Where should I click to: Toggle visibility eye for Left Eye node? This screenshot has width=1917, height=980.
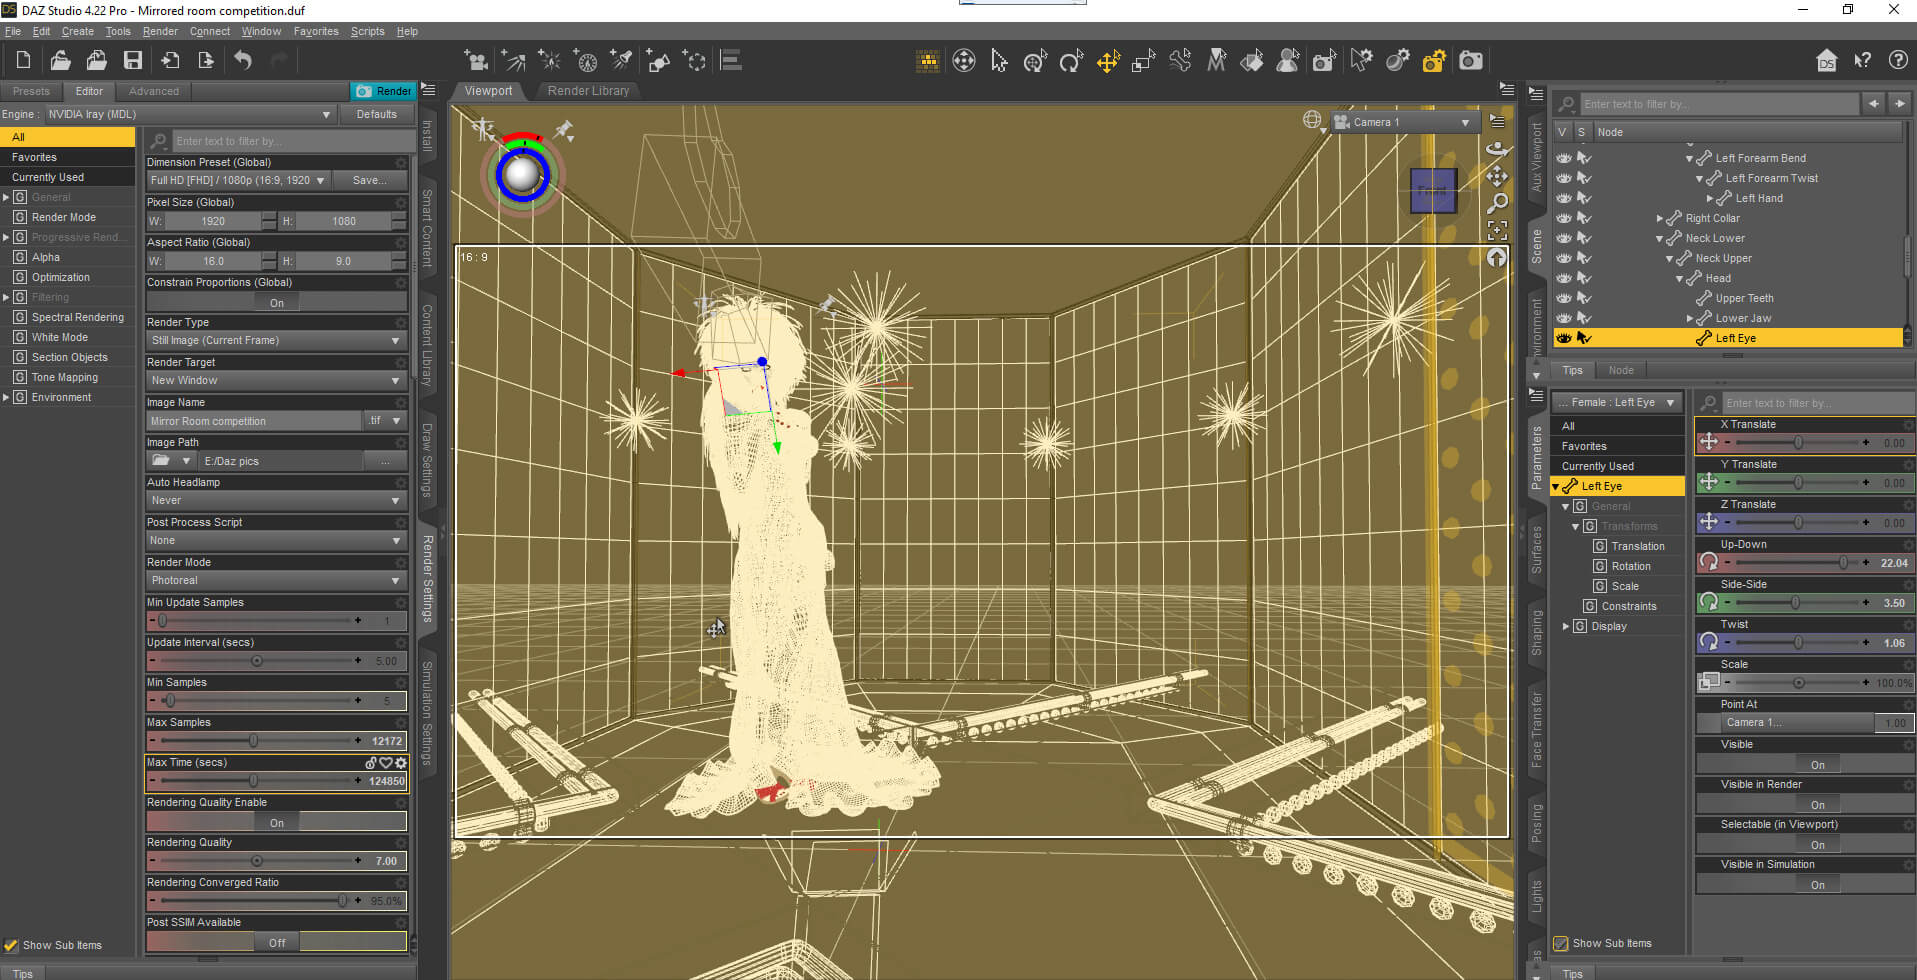coord(1564,338)
